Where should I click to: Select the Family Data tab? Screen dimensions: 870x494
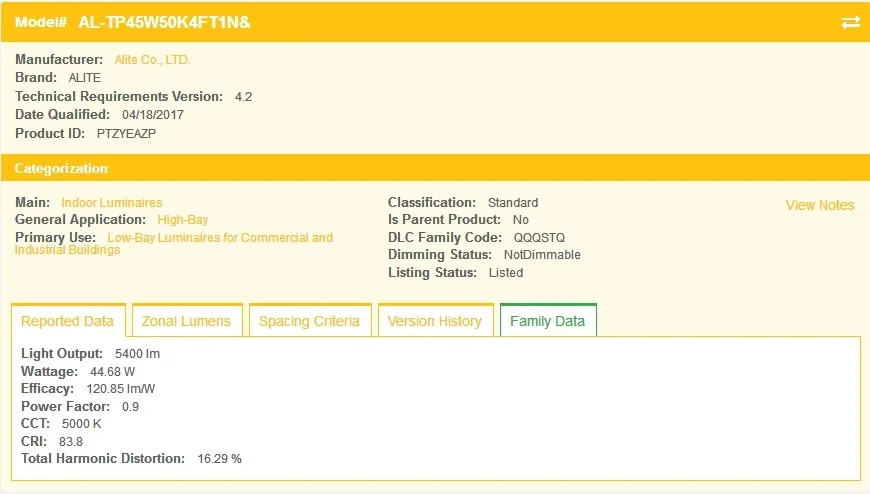548,321
